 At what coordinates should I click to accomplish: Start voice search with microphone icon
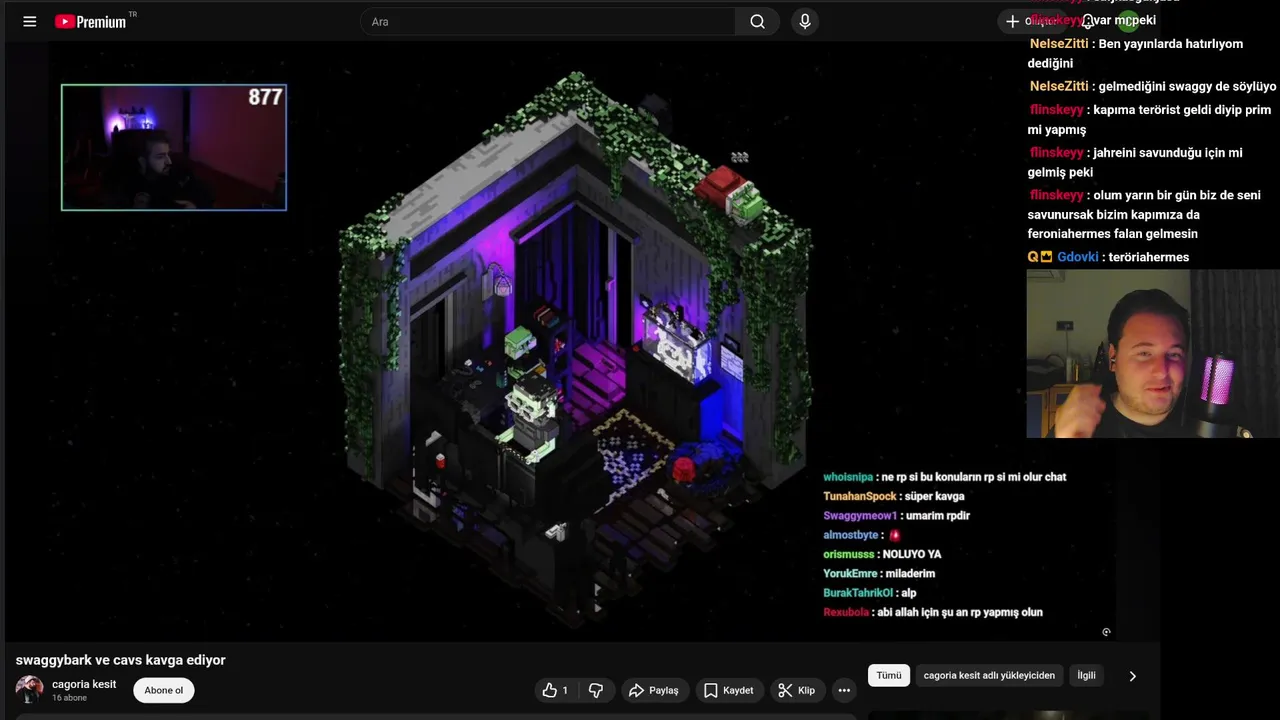tap(805, 21)
